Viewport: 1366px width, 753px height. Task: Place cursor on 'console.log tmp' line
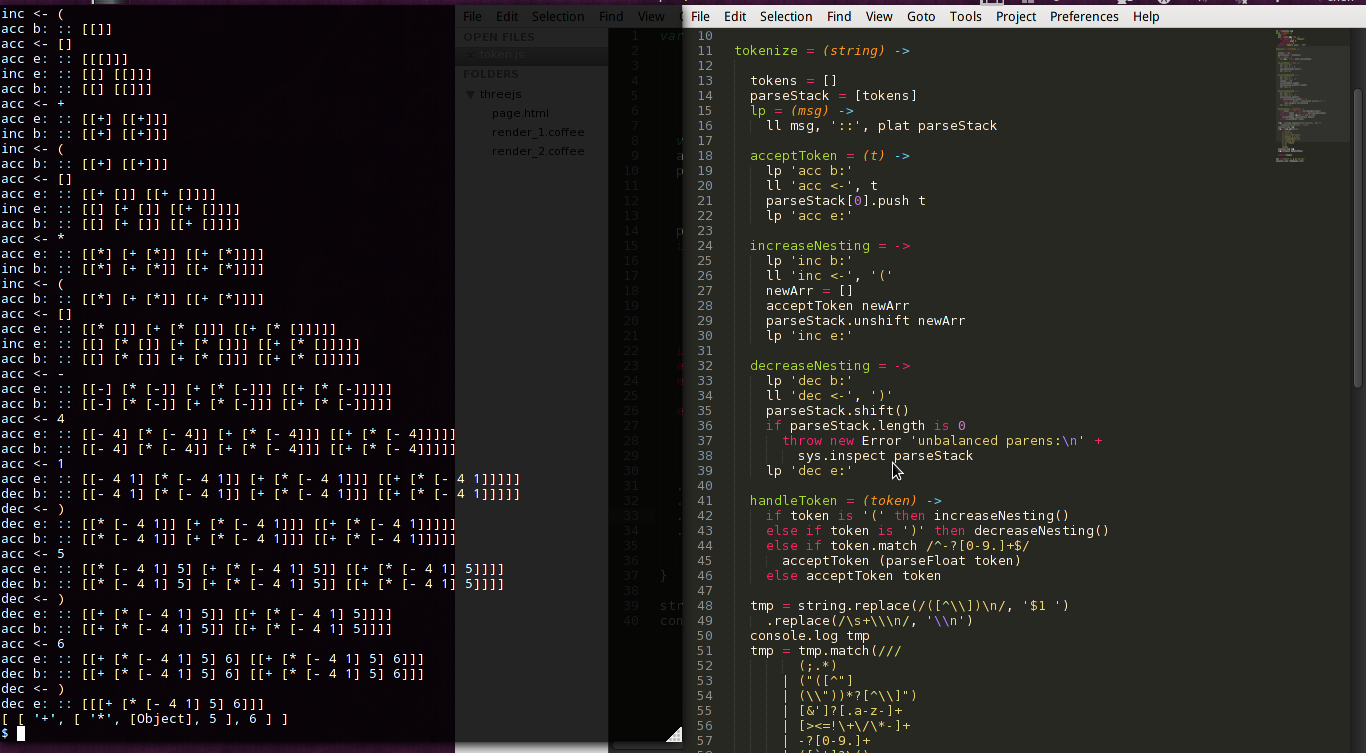[x=810, y=636]
